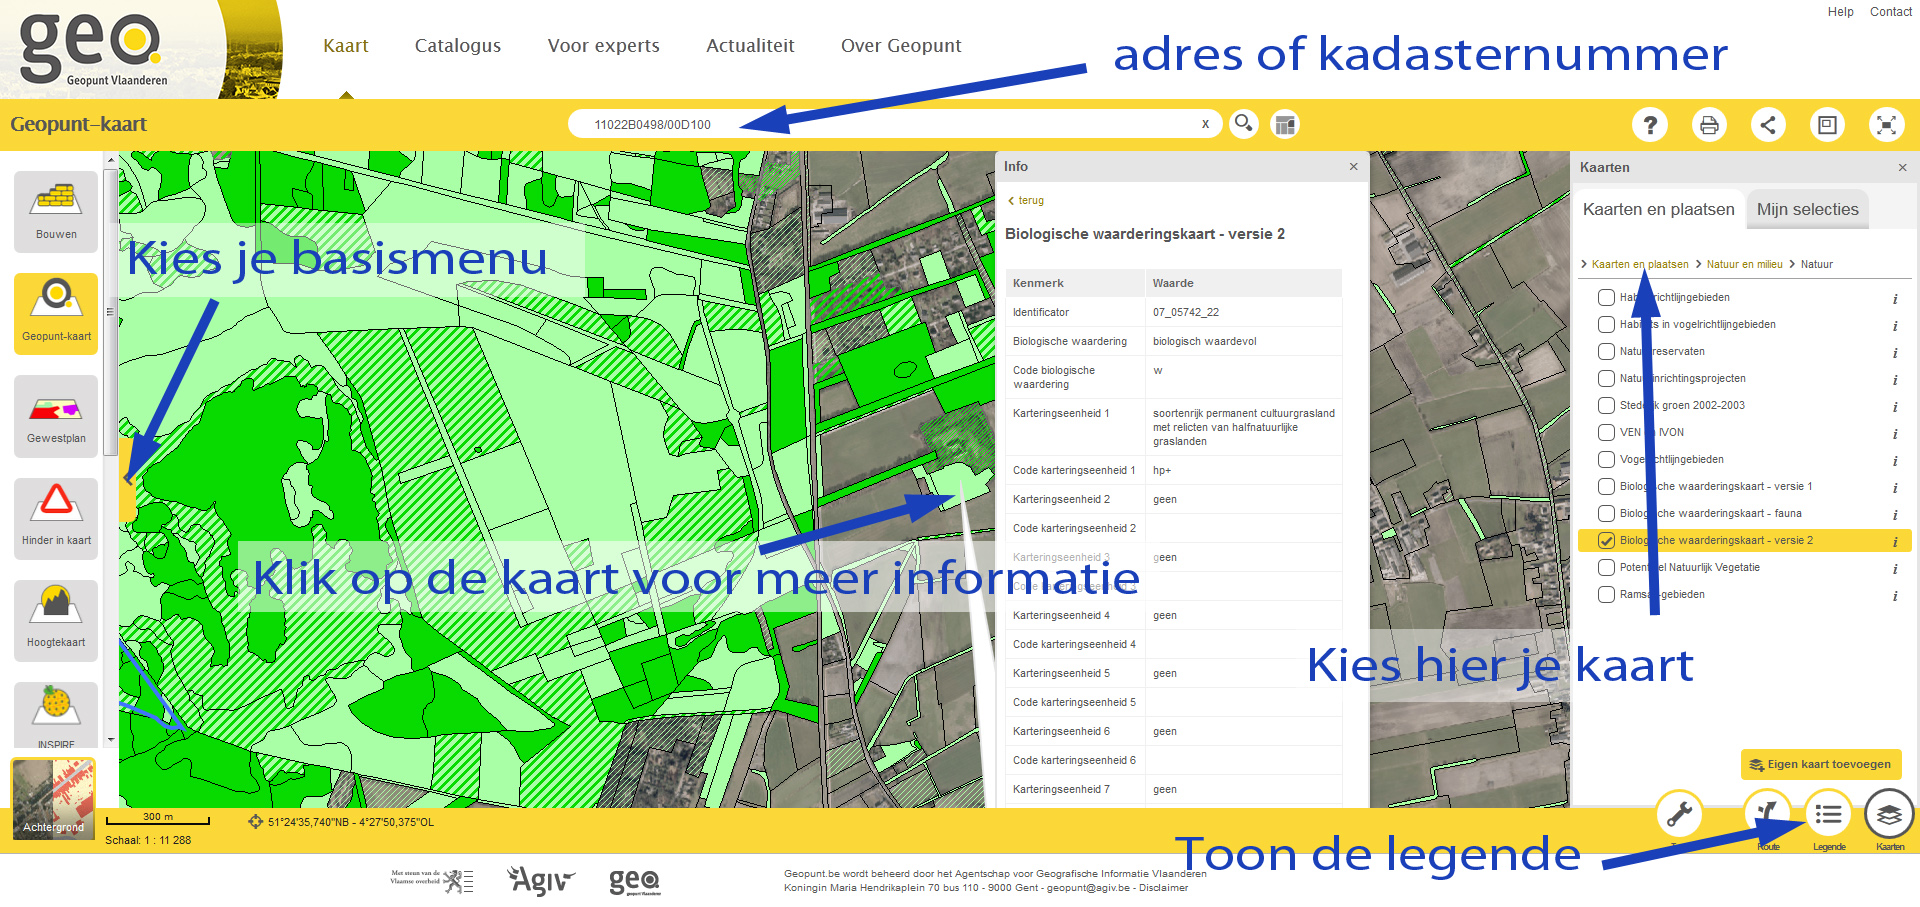Screen dimensions: 1920x907
Task: Expand the collapsed left panel handle
Action: coord(127,480)
